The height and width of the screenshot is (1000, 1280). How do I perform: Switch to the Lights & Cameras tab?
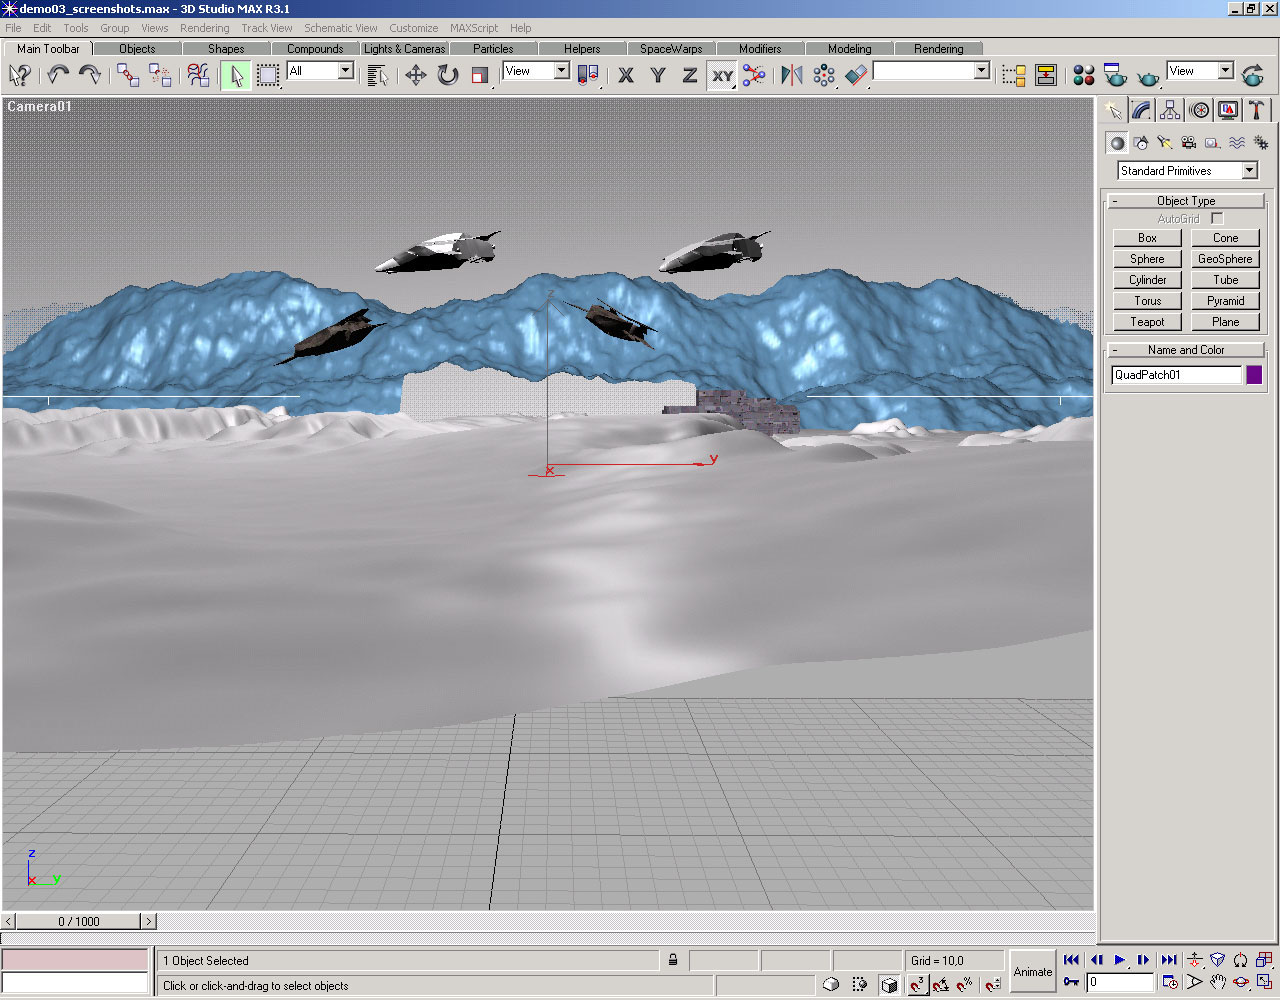[404, 48]
